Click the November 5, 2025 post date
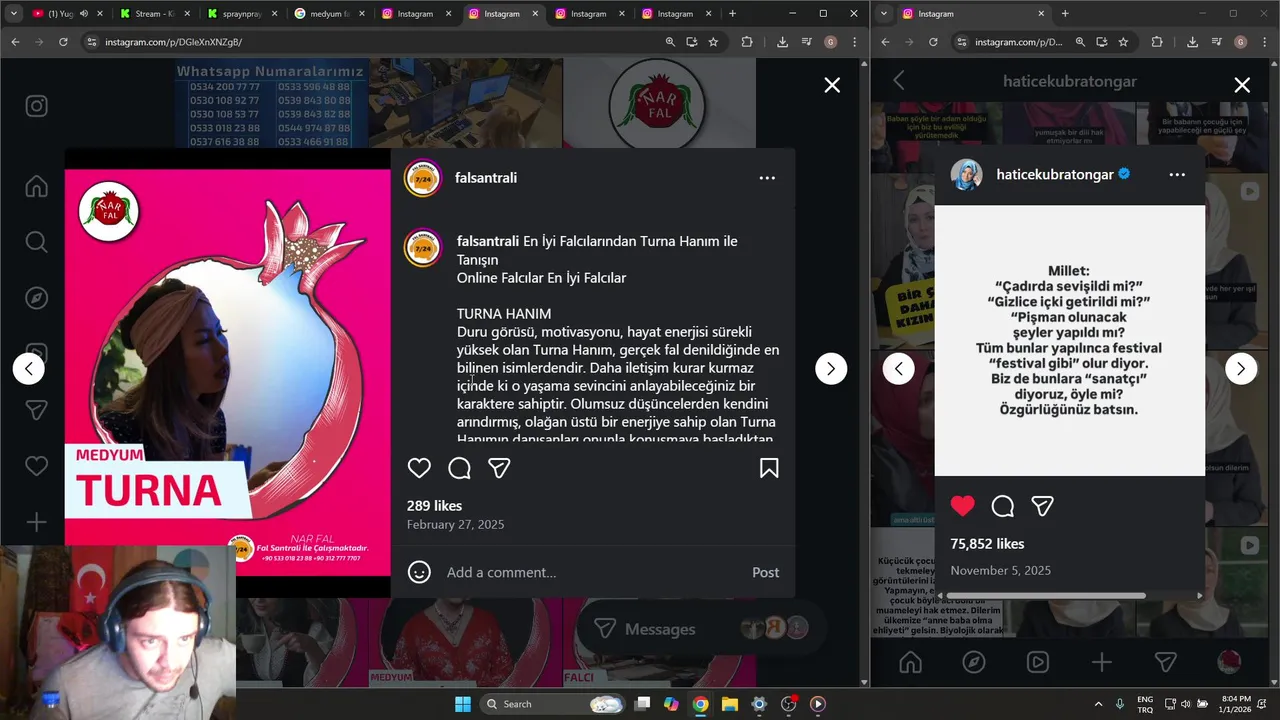Viewport: 1280px width, 720px height. point(1000,570)
